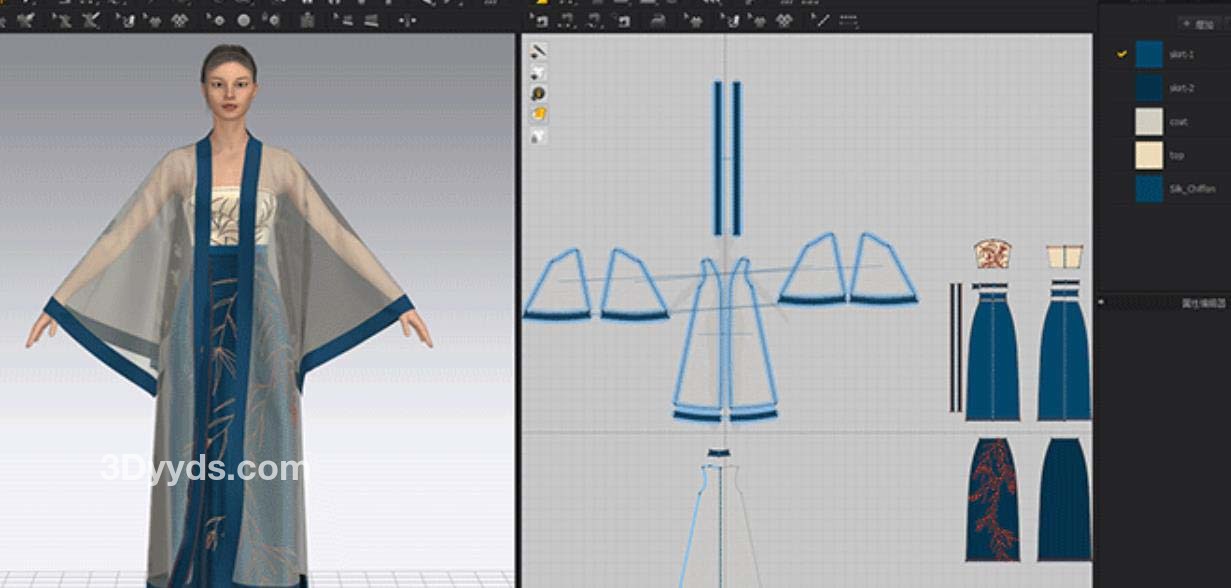Click the yellow highlighted icon in 2D vertical toolbar
The image size is (1231, 588).
coord(539,114)
